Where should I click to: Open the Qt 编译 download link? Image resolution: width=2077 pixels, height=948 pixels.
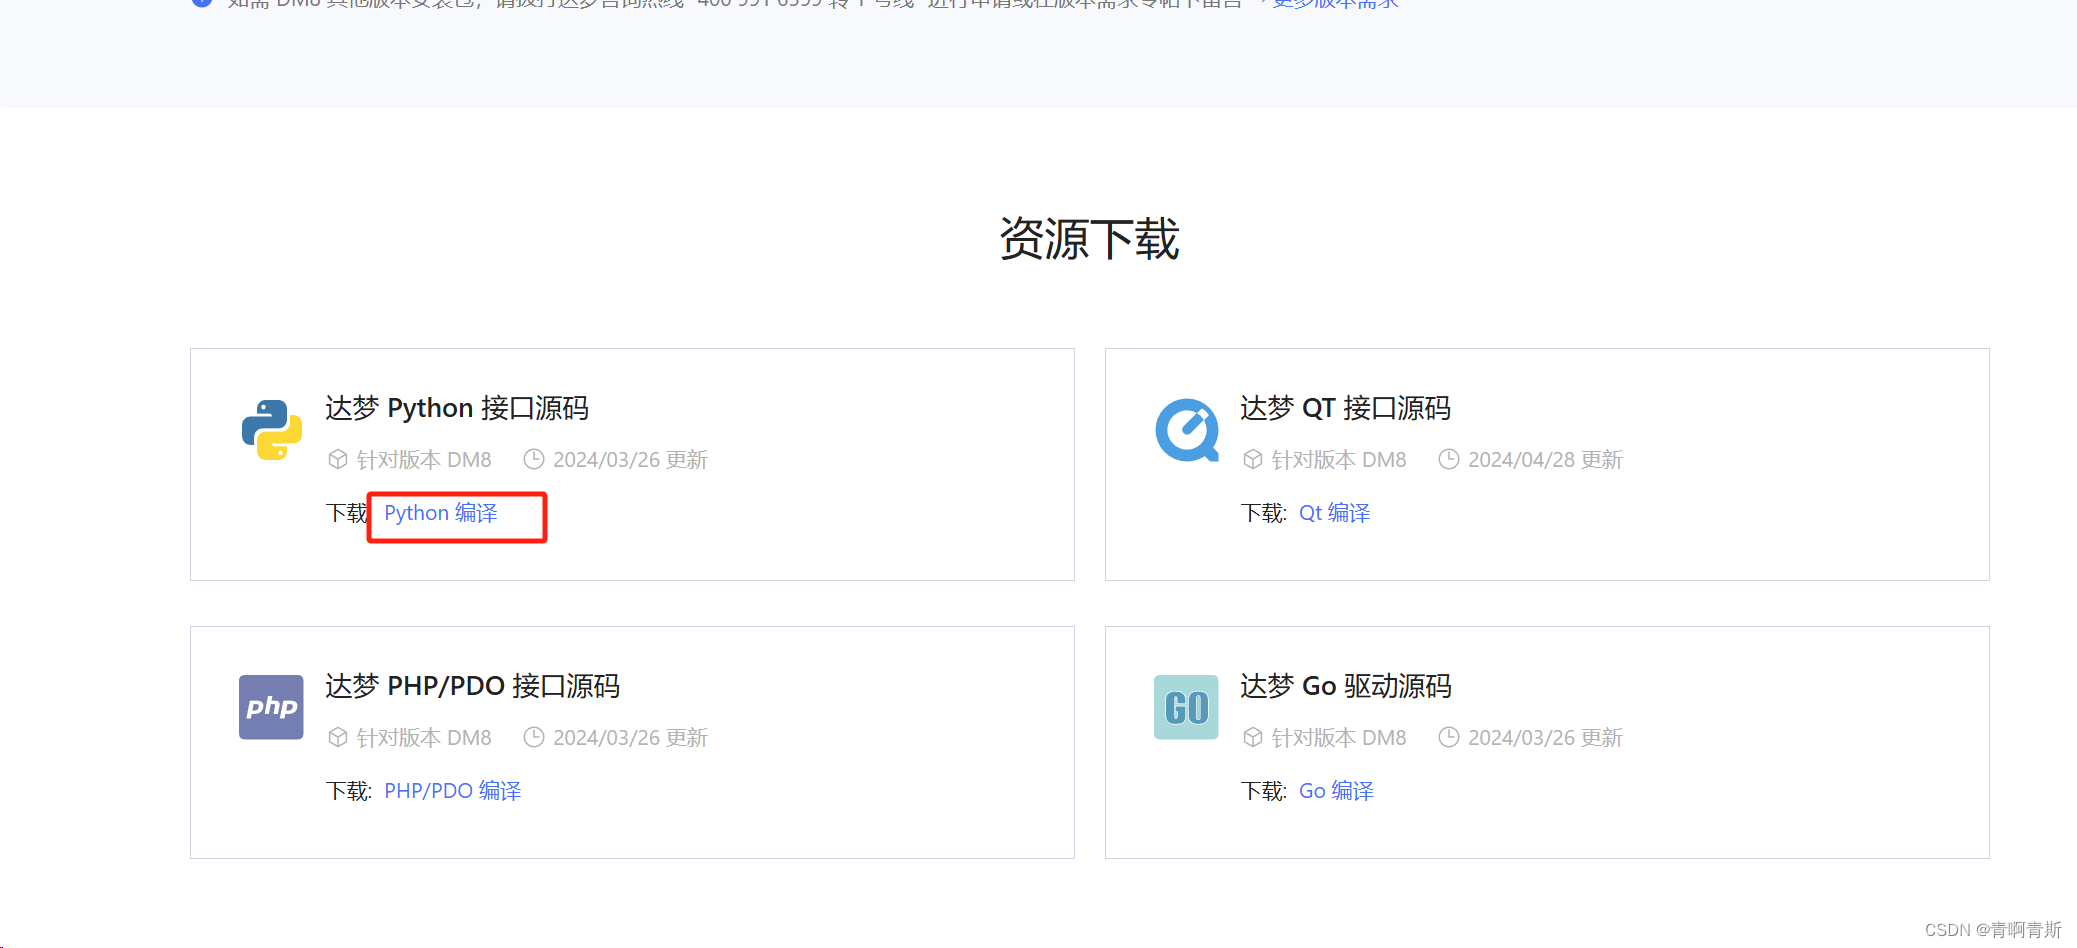(1334, 512)
